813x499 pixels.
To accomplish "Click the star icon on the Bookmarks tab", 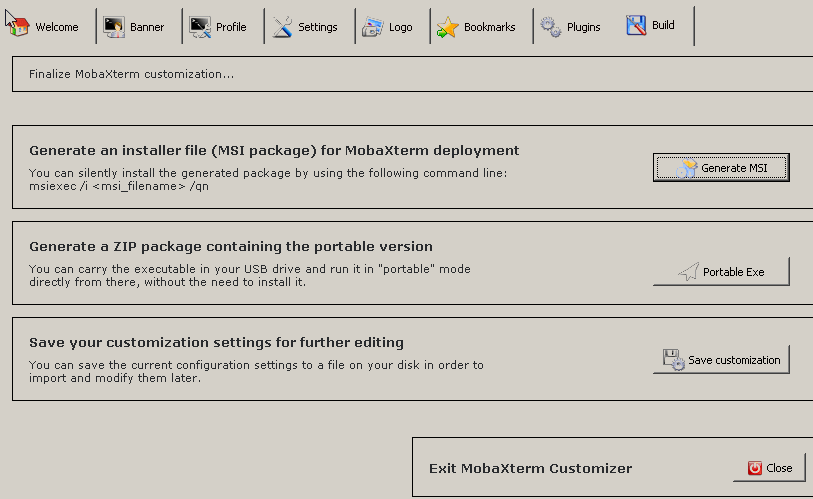I will coord(448,27).
